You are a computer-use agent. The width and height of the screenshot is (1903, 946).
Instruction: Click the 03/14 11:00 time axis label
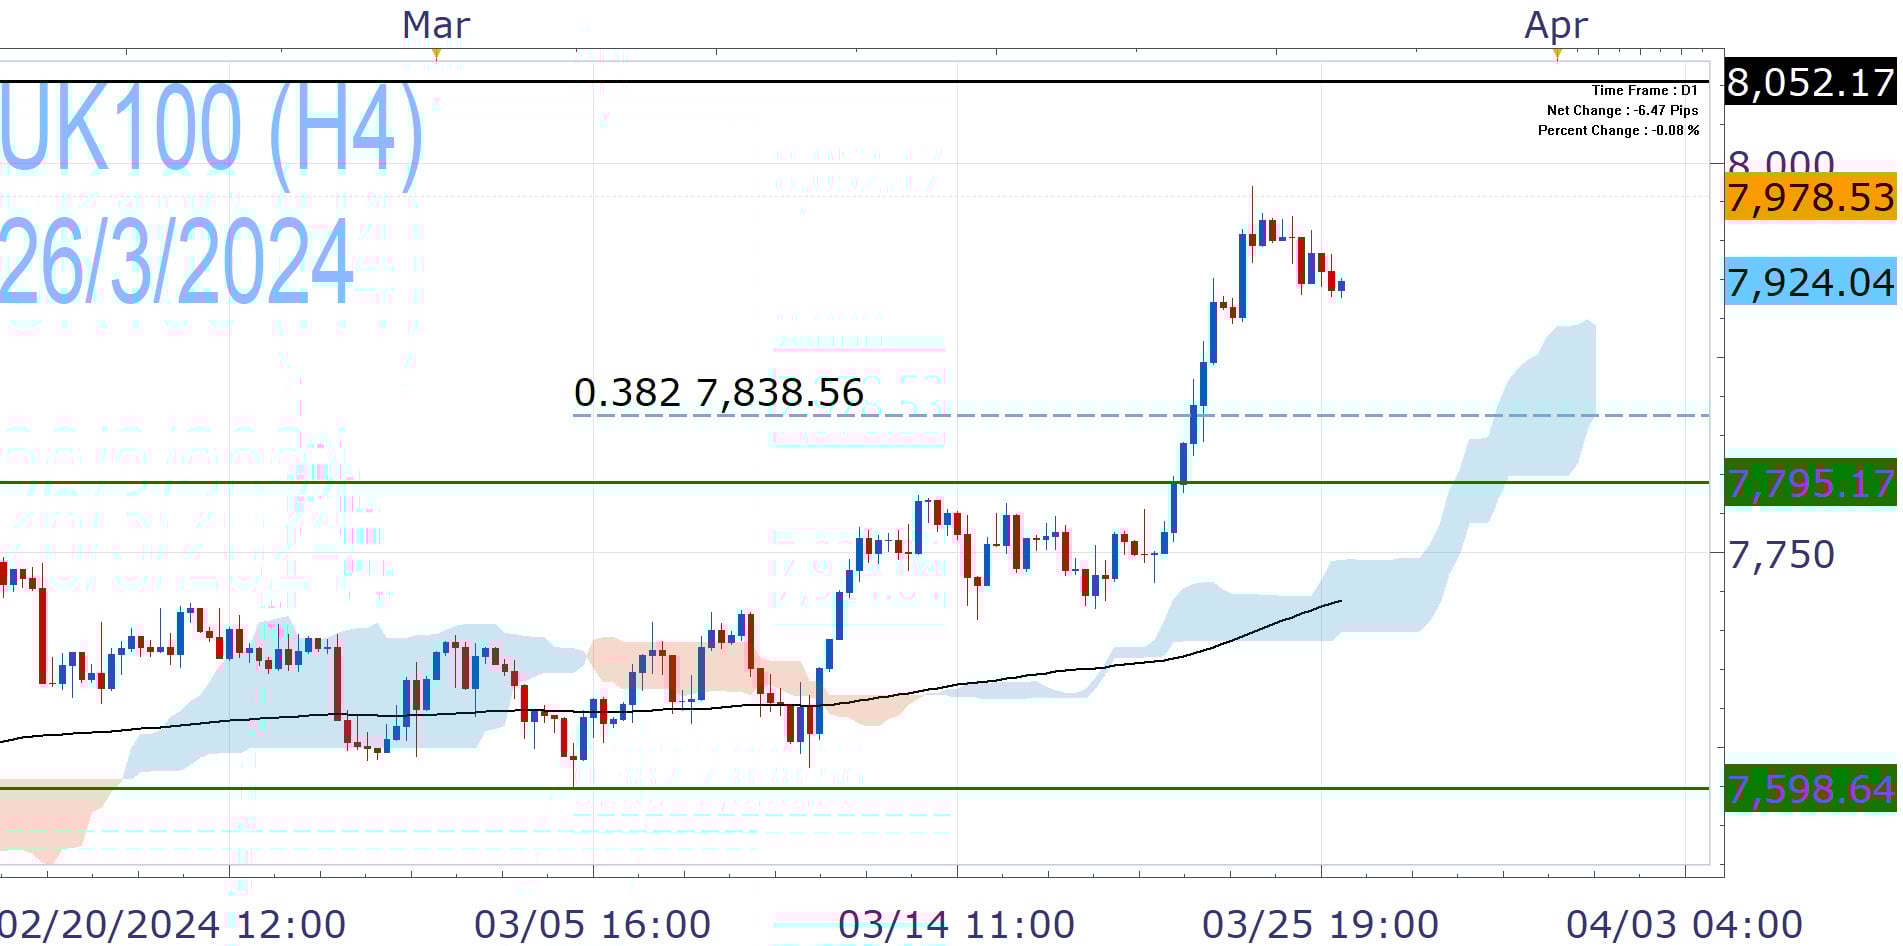956,924
